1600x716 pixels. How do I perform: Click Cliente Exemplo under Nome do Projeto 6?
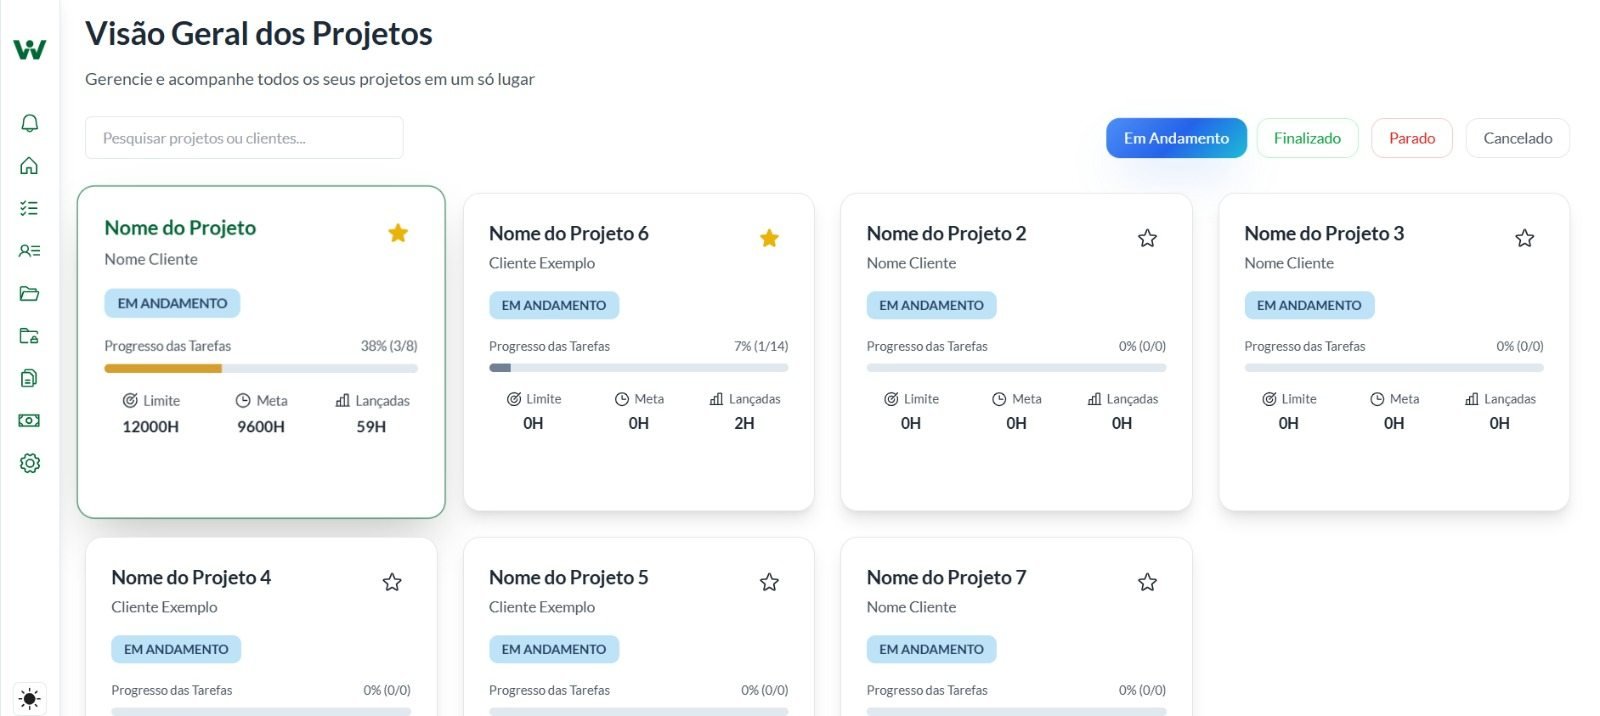pos(542,263)
